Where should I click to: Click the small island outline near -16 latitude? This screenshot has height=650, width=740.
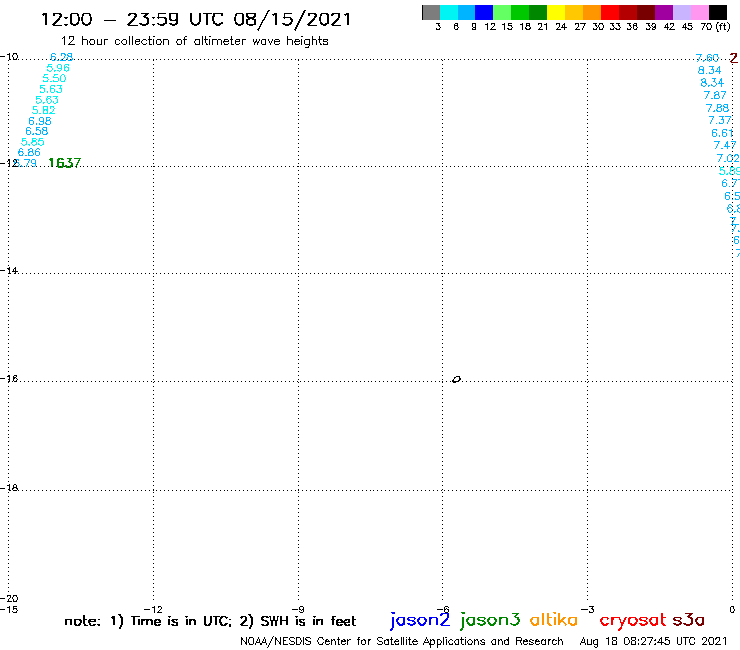[x=456, y=379]
